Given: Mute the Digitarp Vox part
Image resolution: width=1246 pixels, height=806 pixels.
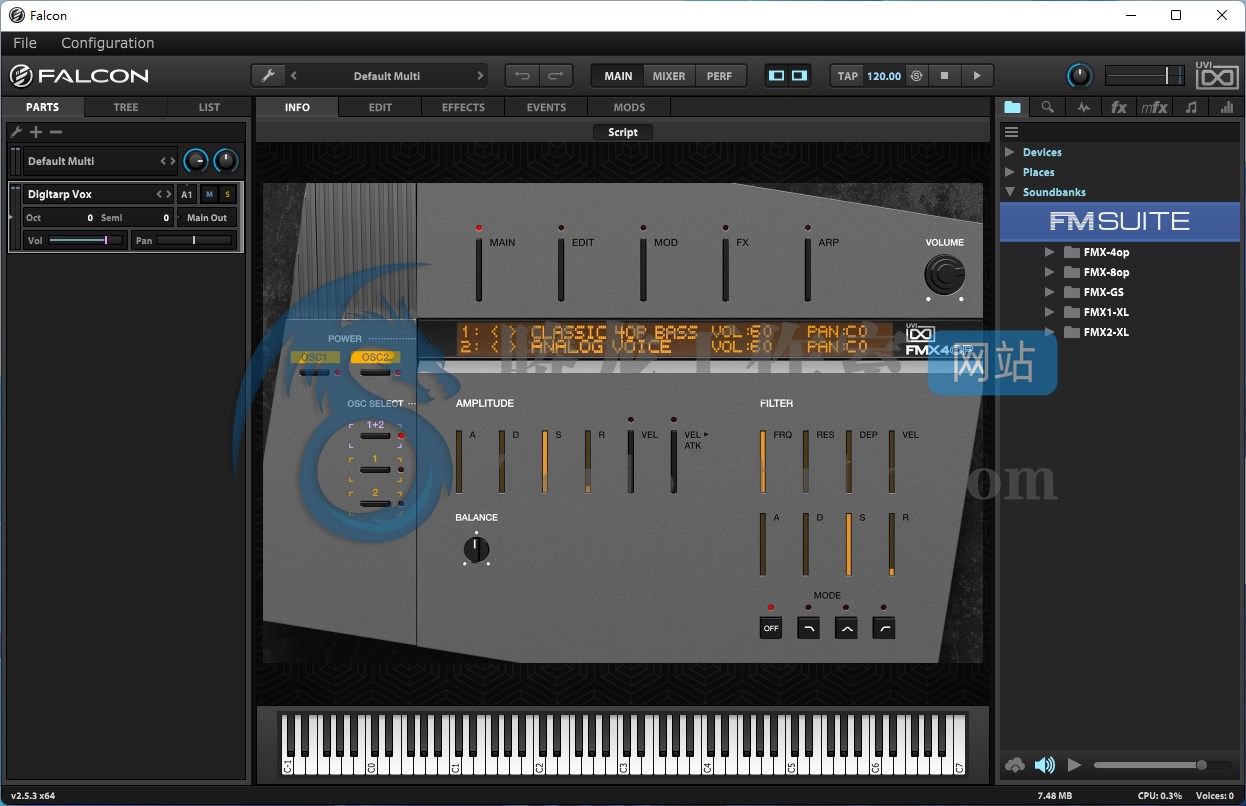Looking at the screenshot, I should click(209, 194).
